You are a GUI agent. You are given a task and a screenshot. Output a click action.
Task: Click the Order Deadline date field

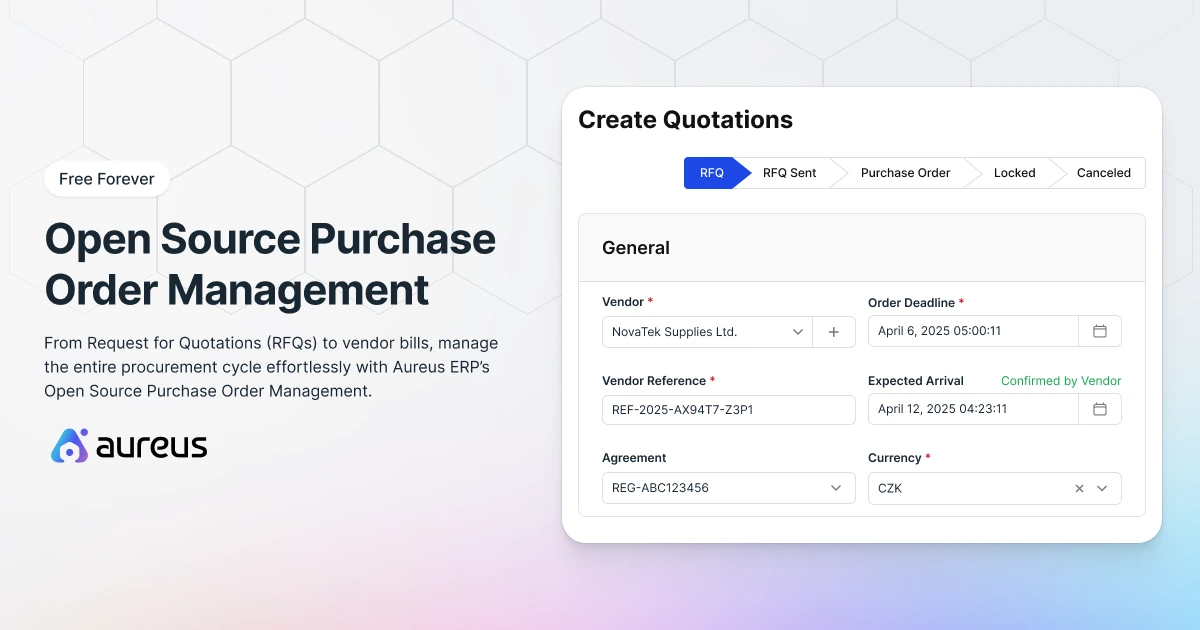pos(972,331)
